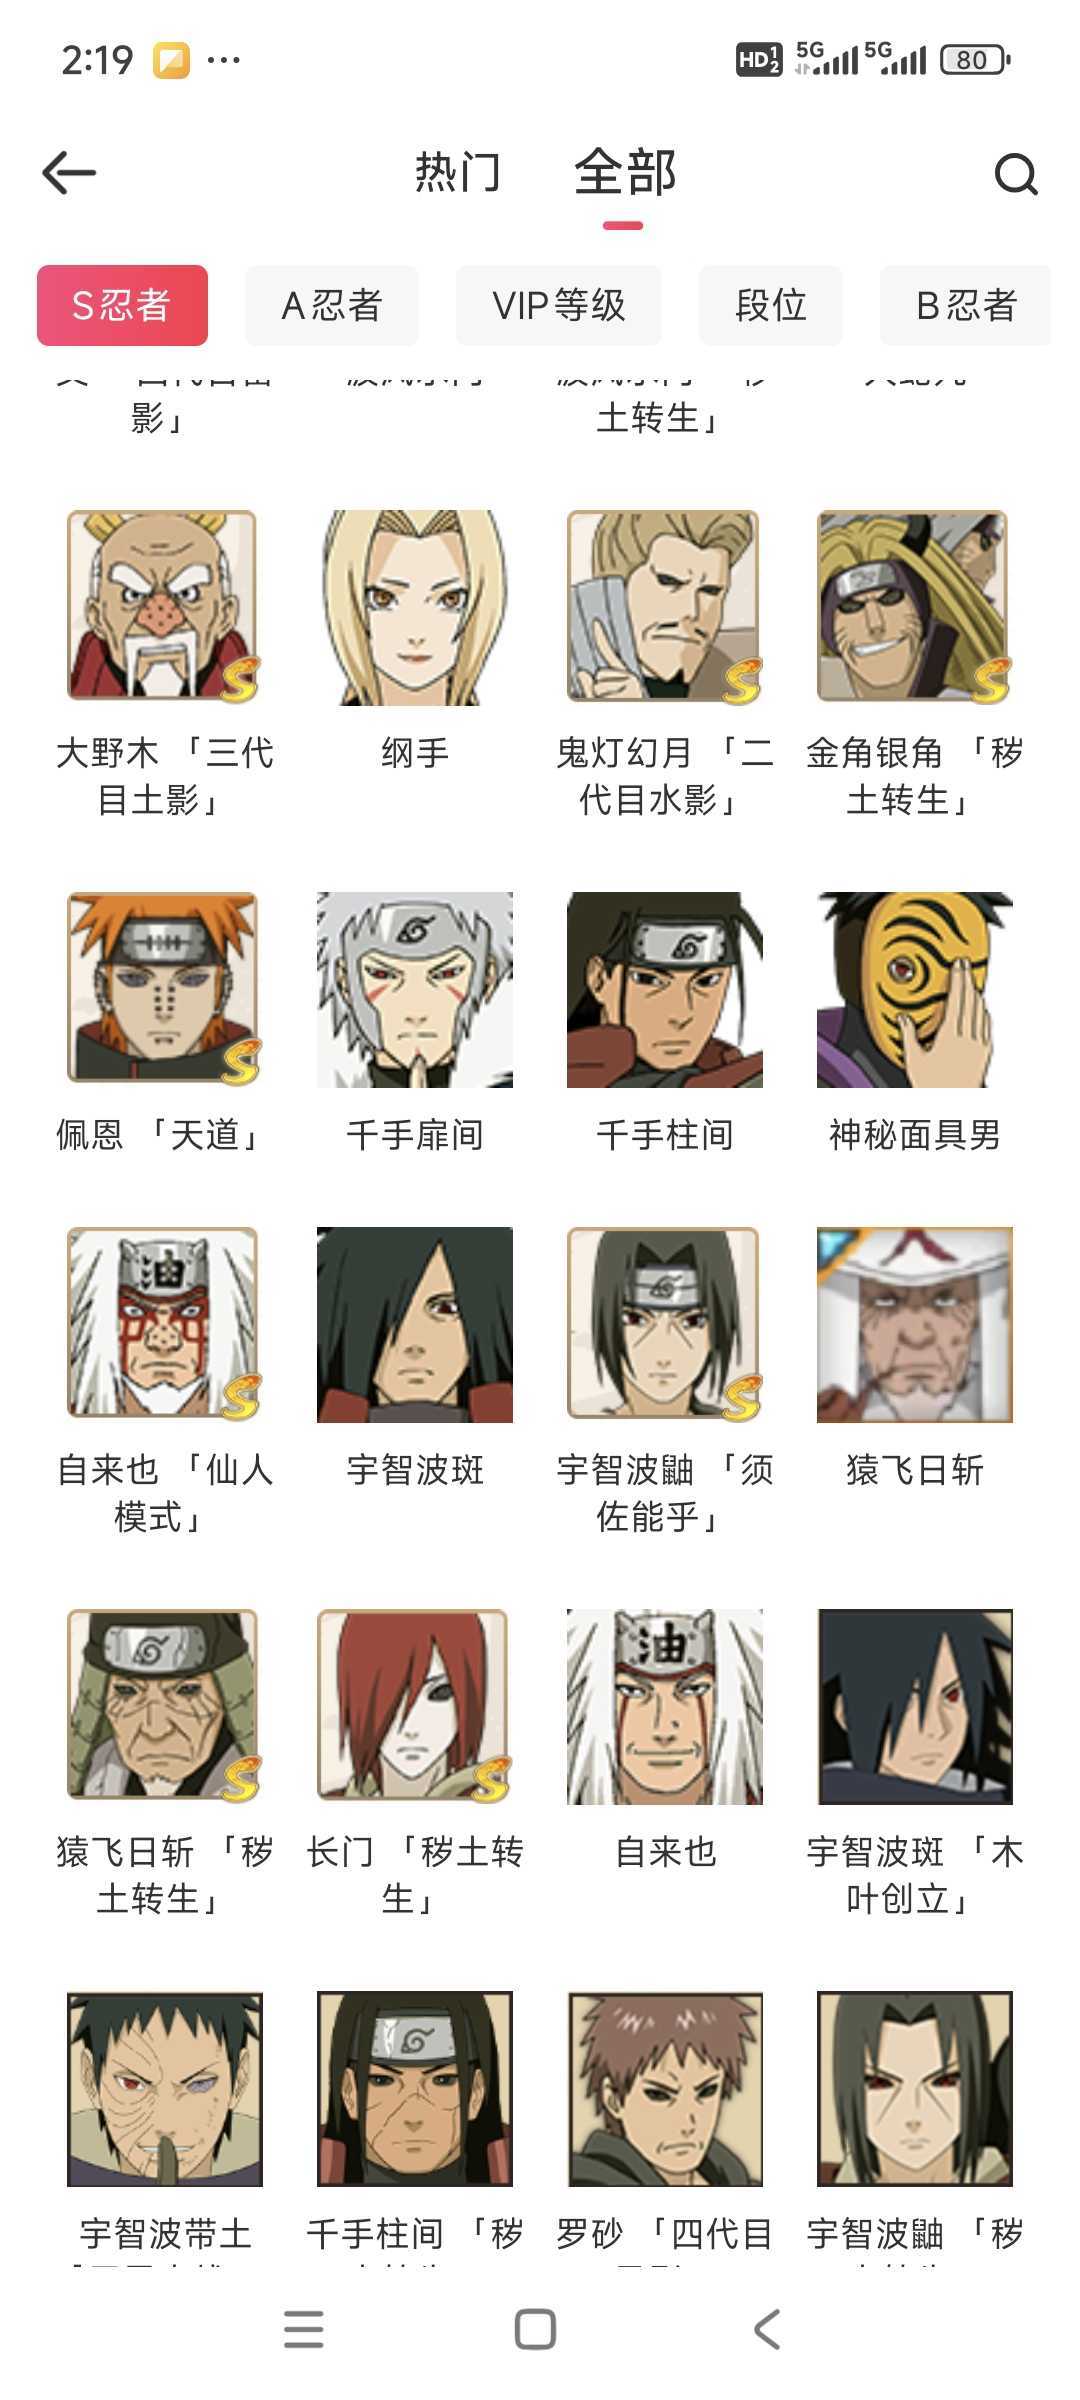Switch to the 热门 tab
This screenshot has width=1080, height=2400.
coord(458,173)
